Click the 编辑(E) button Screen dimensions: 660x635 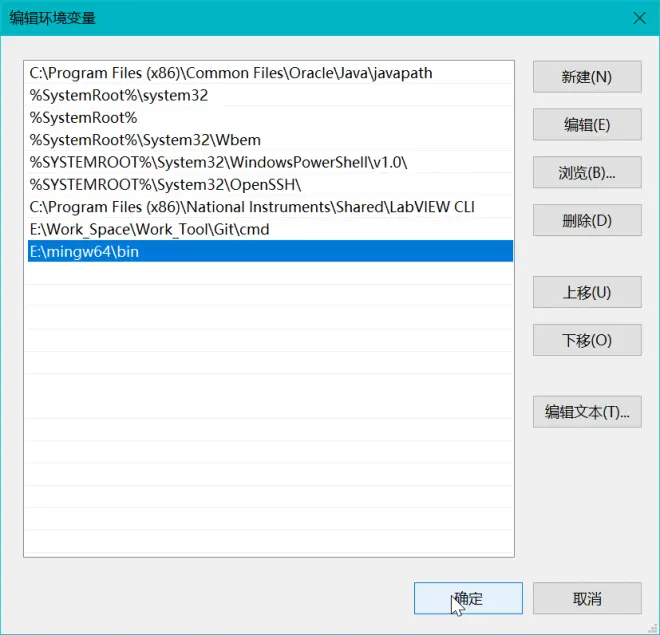(587, 125)
